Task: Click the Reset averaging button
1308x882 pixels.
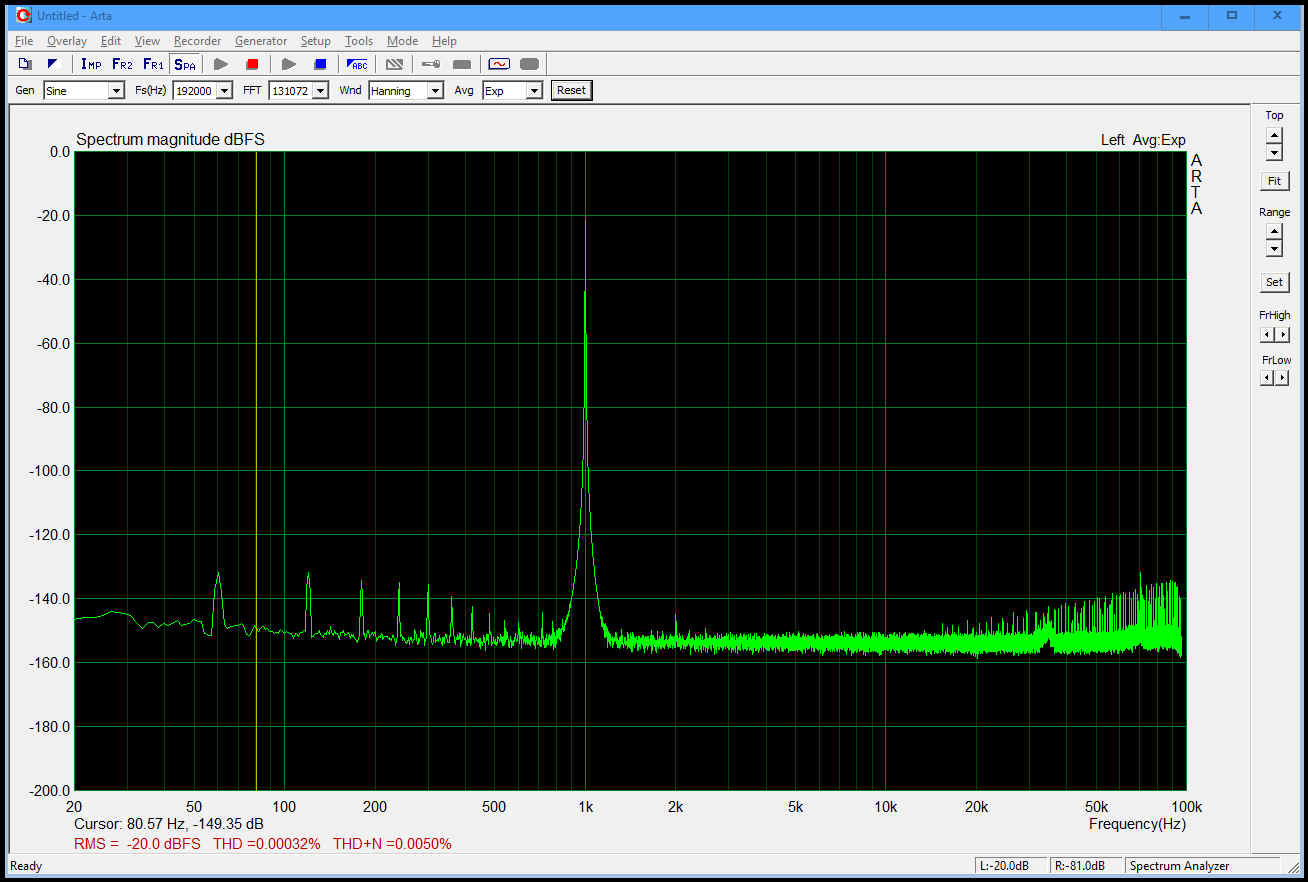Action: coord(571,90)
